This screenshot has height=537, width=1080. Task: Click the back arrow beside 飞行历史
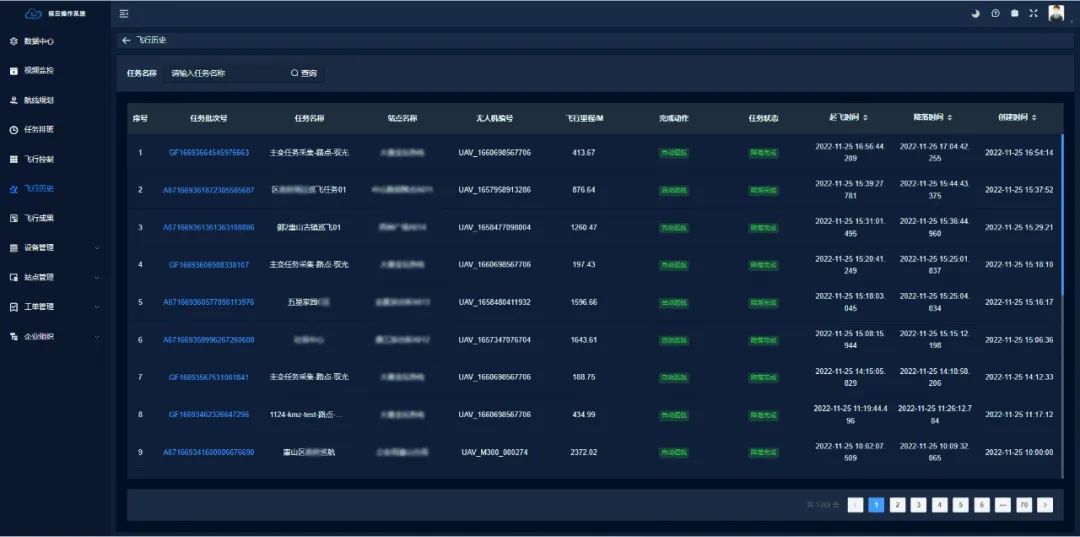pyautogui.click(x=126, y=40)
